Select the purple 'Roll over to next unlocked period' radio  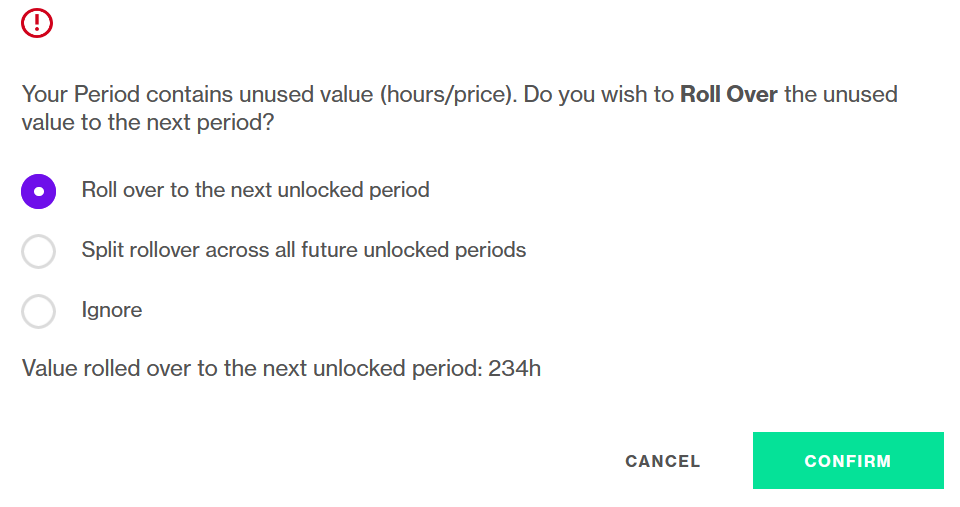tap(39, 191)
